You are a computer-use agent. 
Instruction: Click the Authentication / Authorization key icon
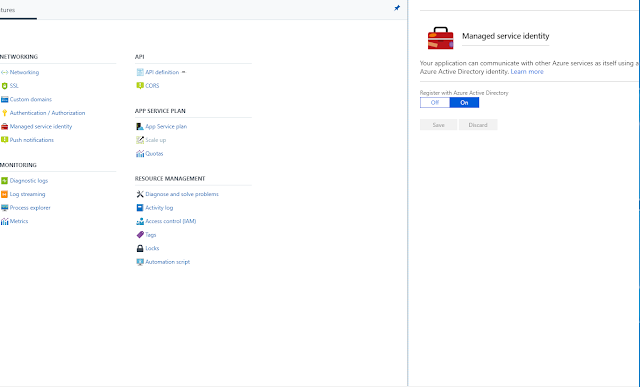[x=4, y=113]
